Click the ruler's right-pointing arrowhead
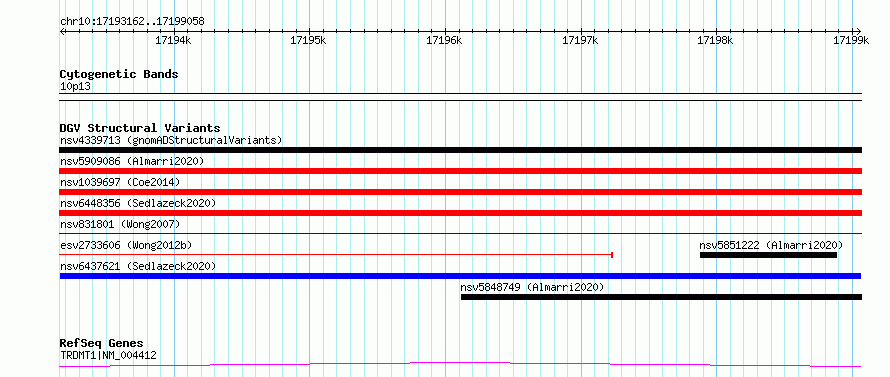 click(x=858, y=31)
